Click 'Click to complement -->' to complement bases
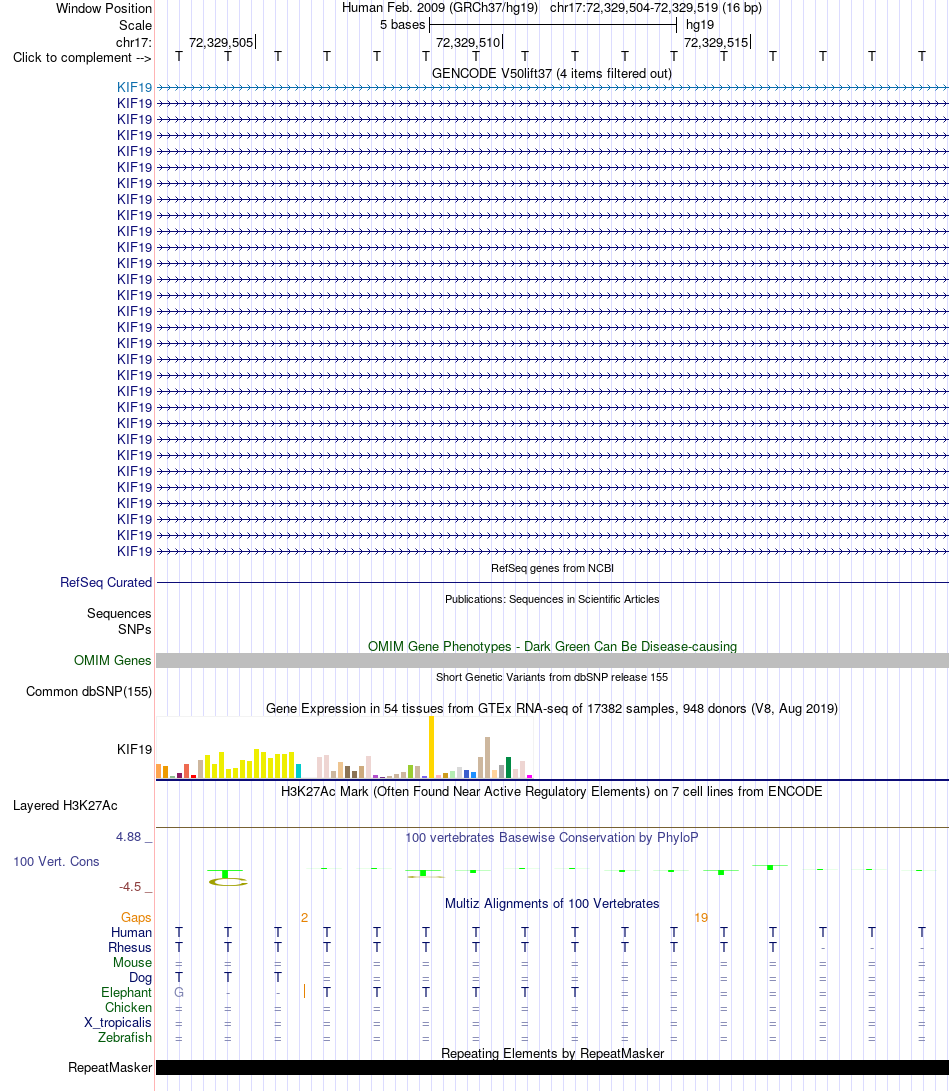Viewport: 950px width, 1091px height. click(x=82, y=58)
